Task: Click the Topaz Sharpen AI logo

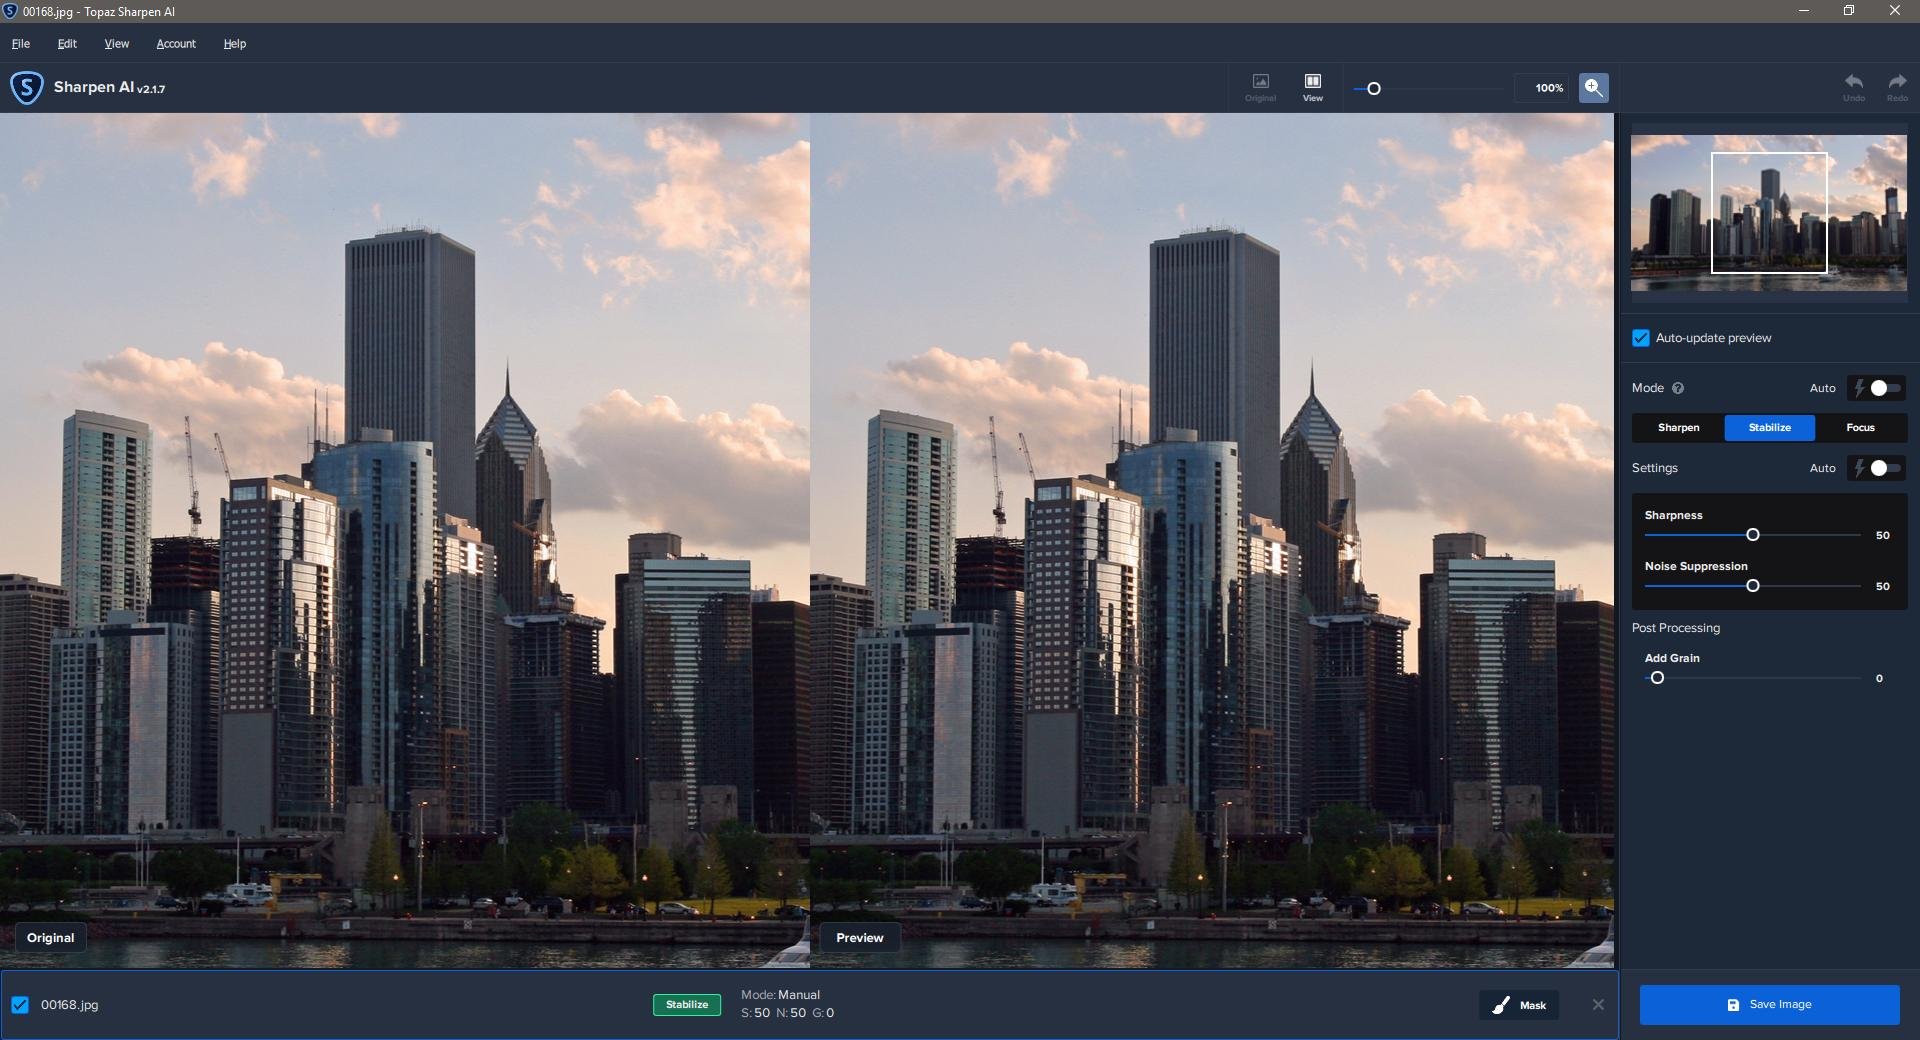Action: (27, 88)
